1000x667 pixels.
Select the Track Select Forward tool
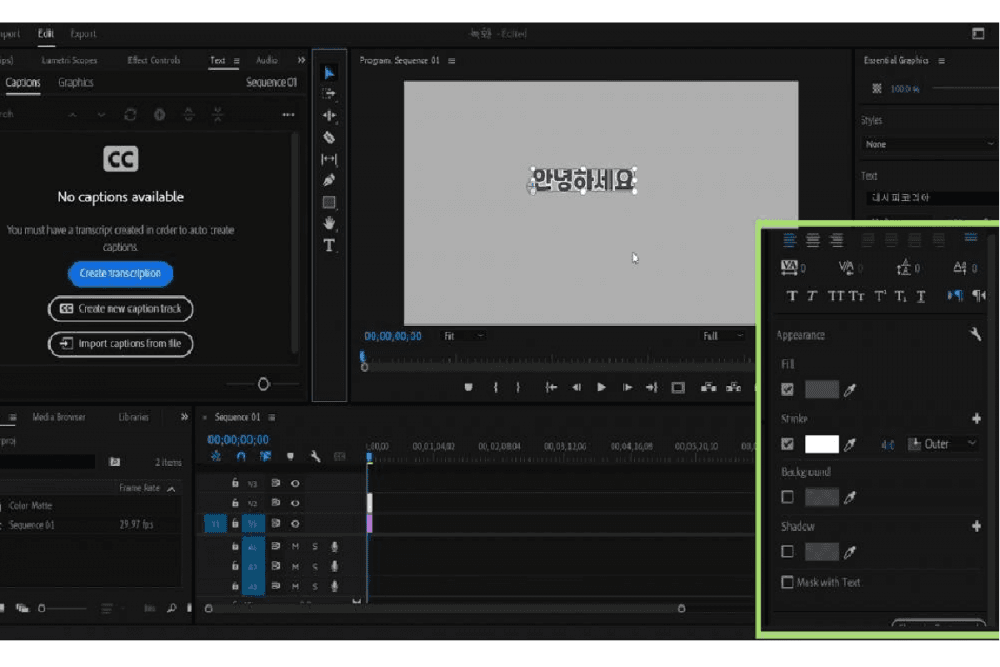click(329, 94)
